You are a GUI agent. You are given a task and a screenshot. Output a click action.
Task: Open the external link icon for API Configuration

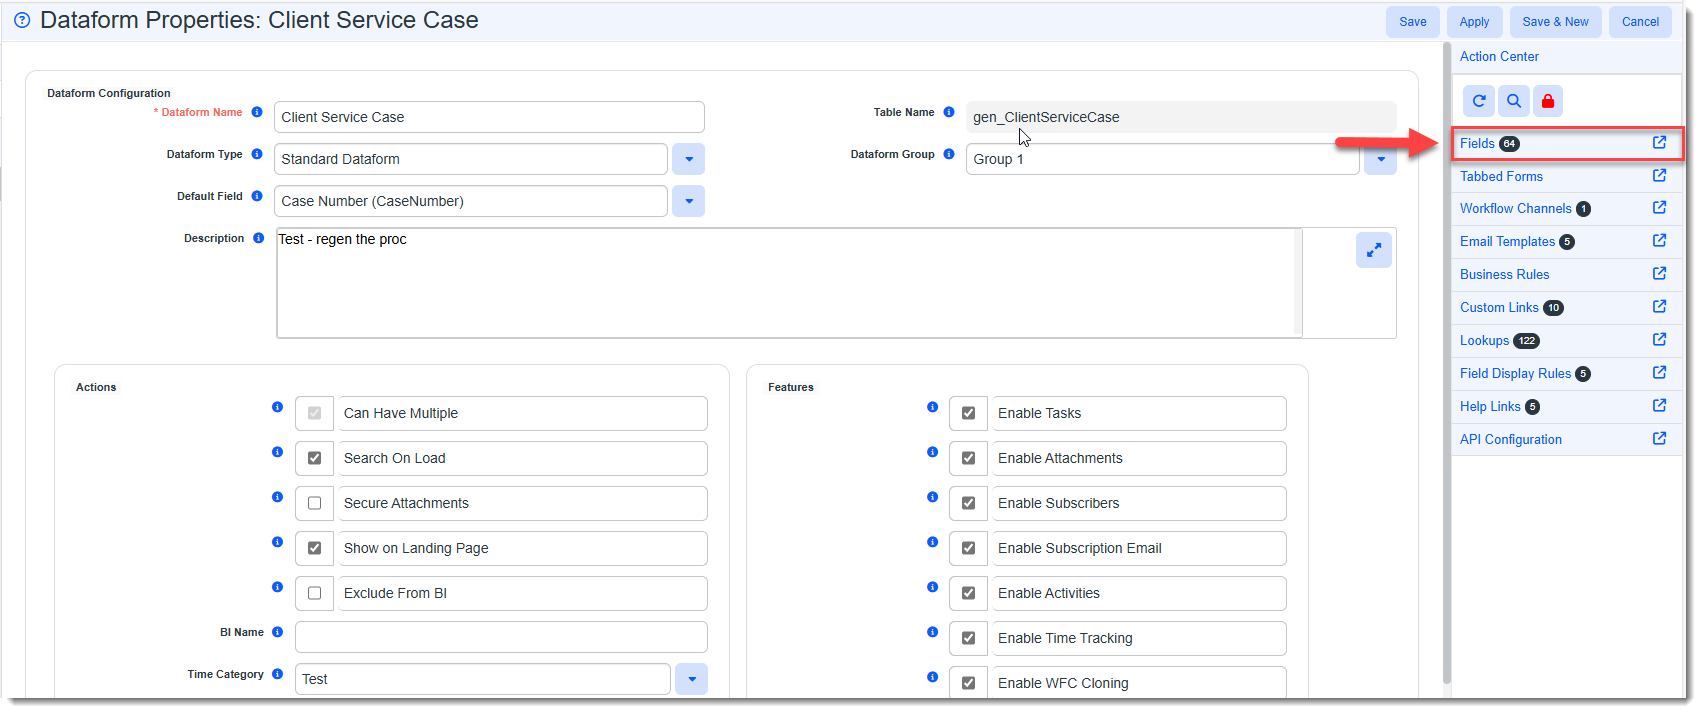[1659, 439]
